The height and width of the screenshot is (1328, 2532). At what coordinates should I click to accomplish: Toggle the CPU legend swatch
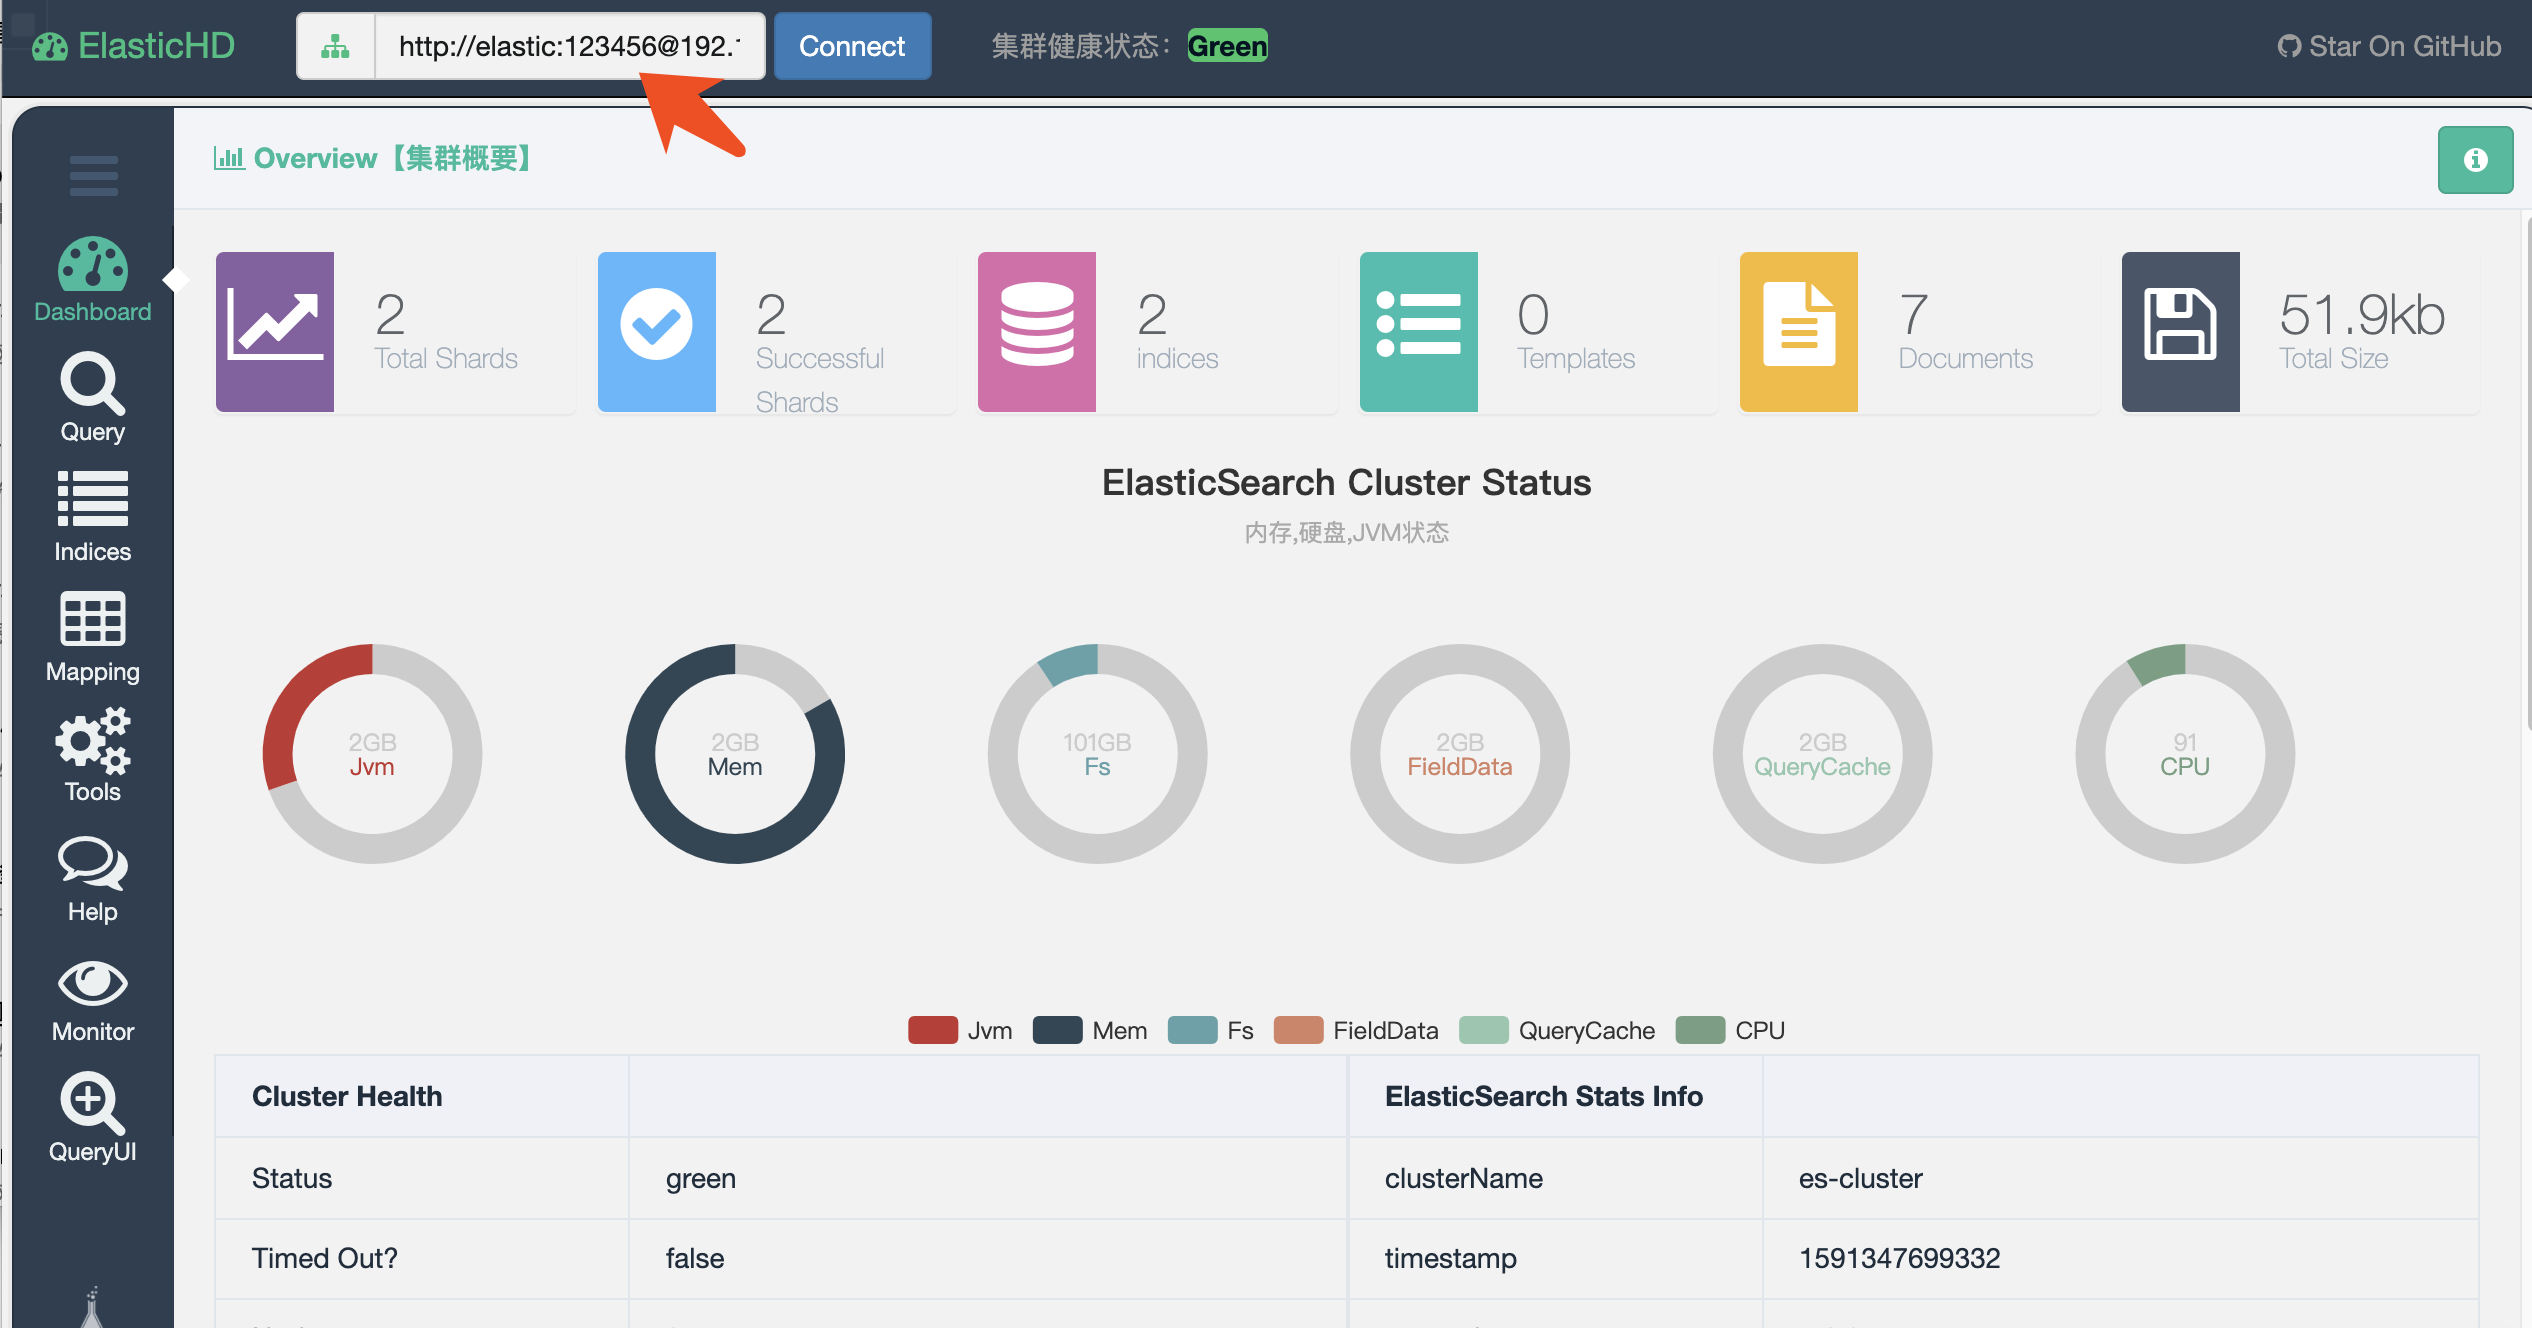[1700, 1030]
